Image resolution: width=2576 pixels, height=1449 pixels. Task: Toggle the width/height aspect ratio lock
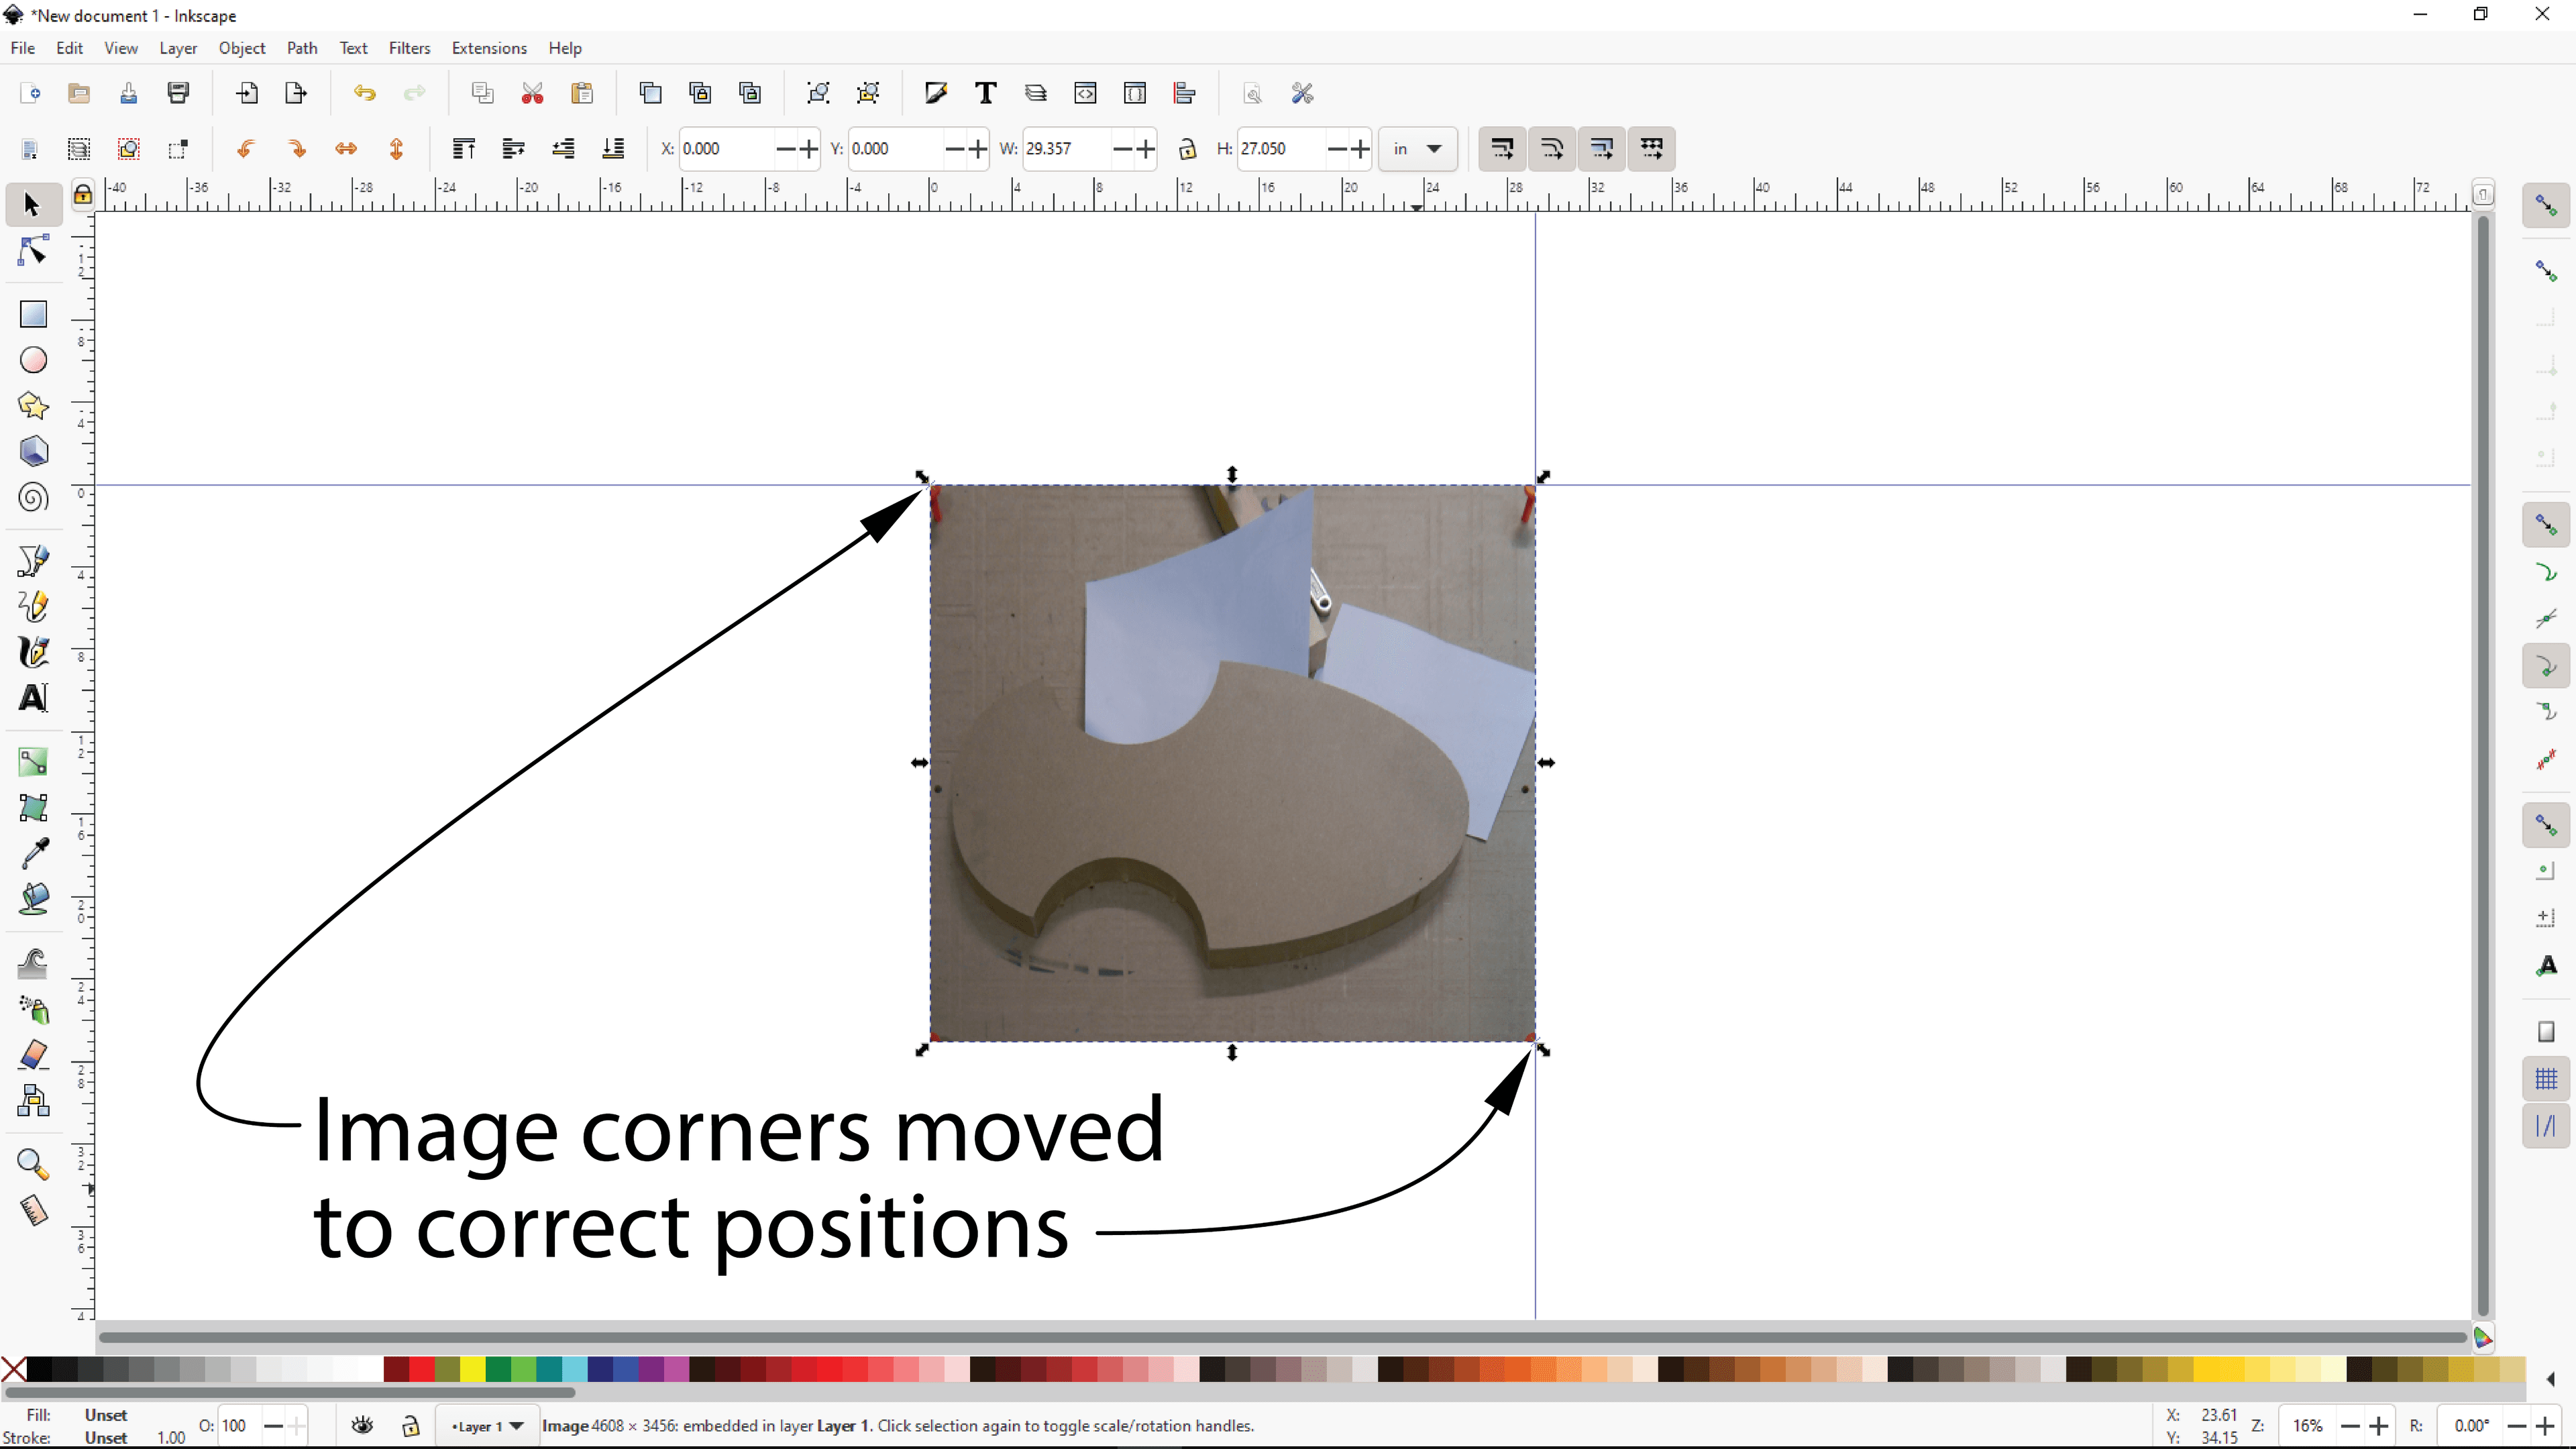[1188, 148]
